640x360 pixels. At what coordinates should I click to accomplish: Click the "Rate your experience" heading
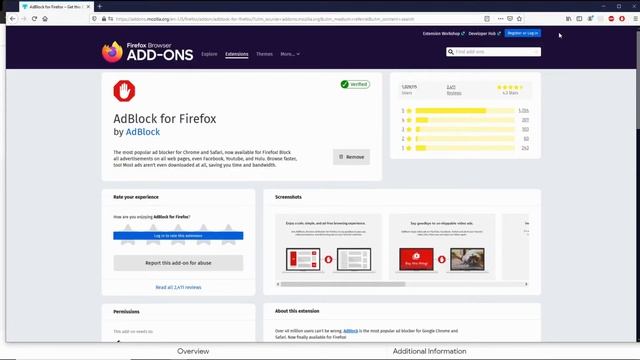pos(136,197)
